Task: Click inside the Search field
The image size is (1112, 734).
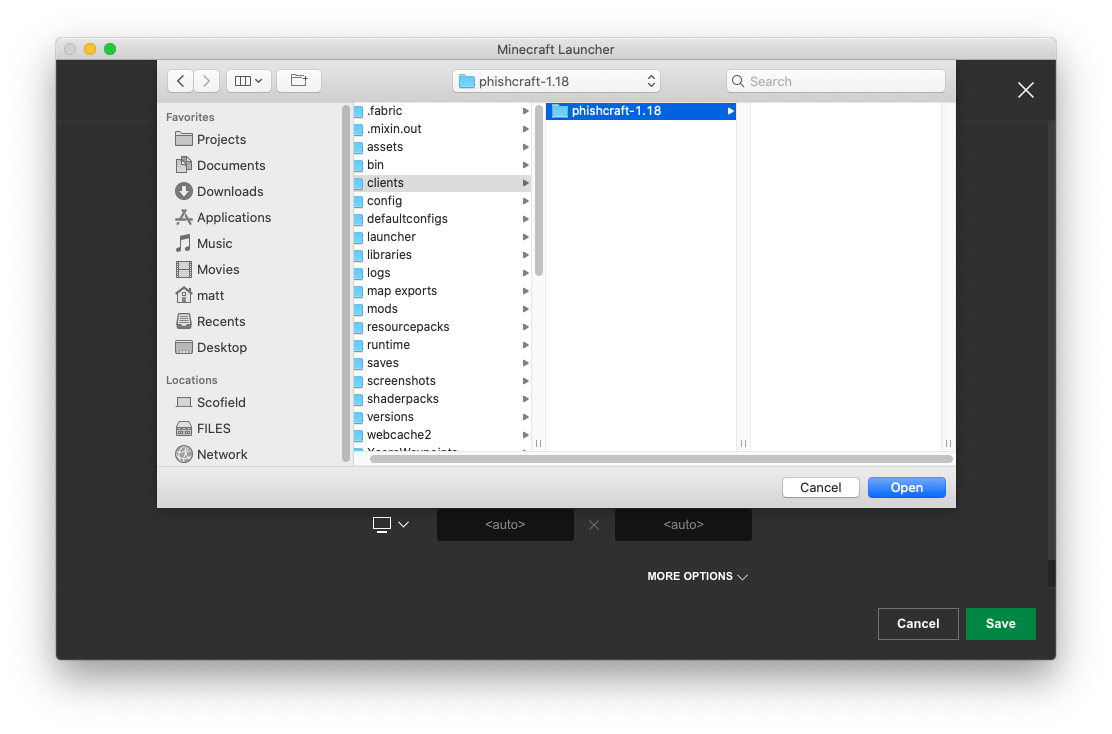Action: point(835,80)
